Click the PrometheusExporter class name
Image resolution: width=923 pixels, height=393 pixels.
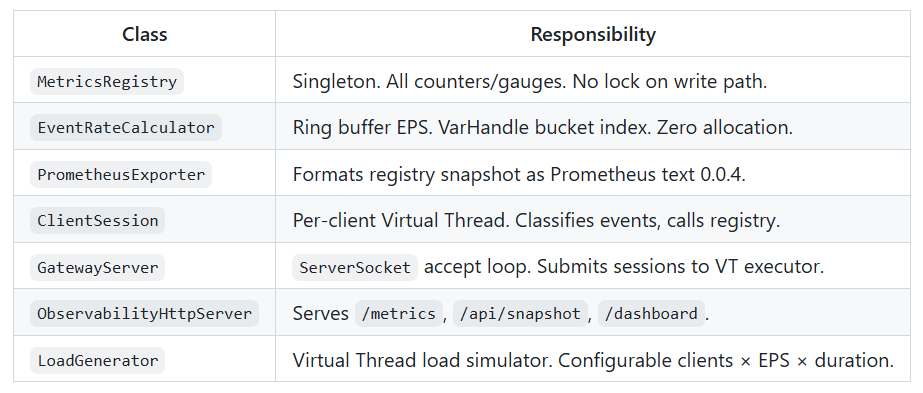point(121,174)
